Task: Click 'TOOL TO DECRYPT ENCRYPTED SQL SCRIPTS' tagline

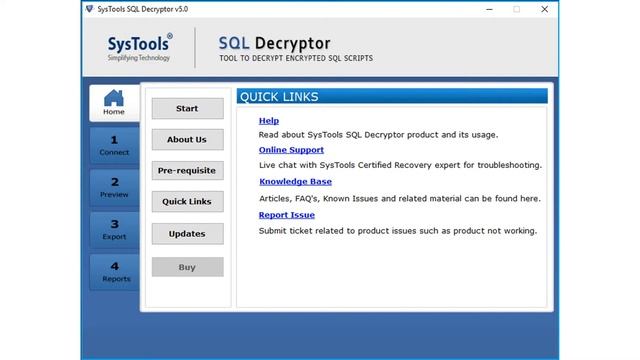Action: click(296, 58)
